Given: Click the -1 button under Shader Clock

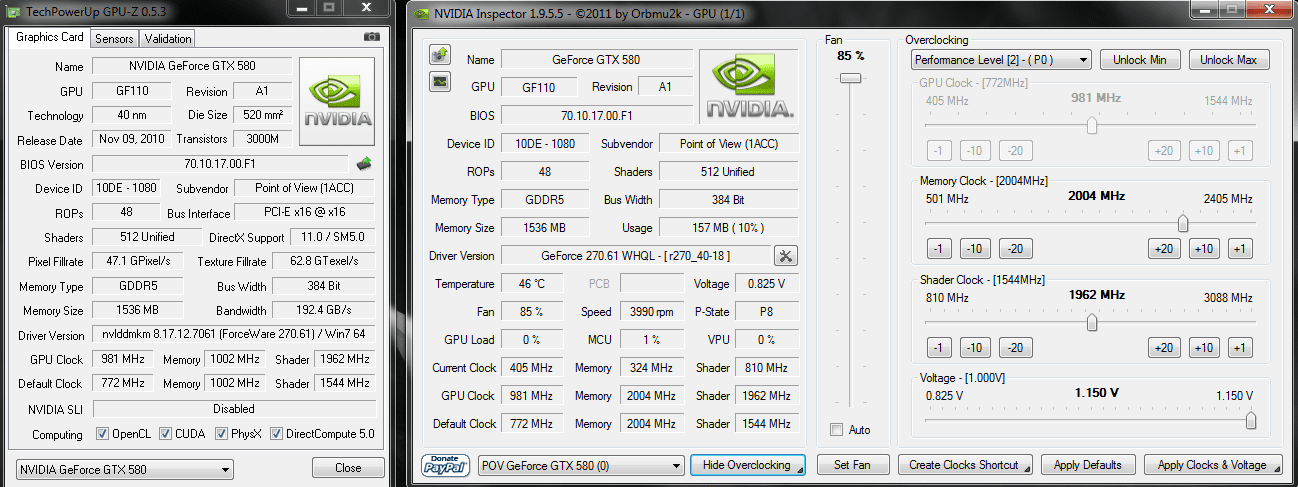Looking at the screenshot, I should tap(938, 348).
